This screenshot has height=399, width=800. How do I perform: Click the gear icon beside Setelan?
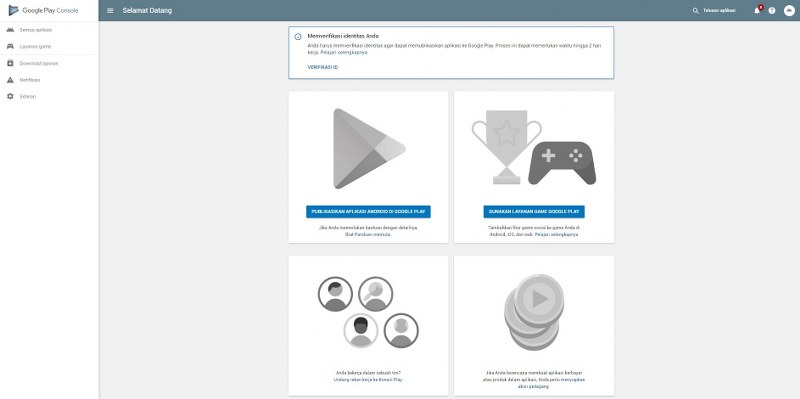(10, 96)
